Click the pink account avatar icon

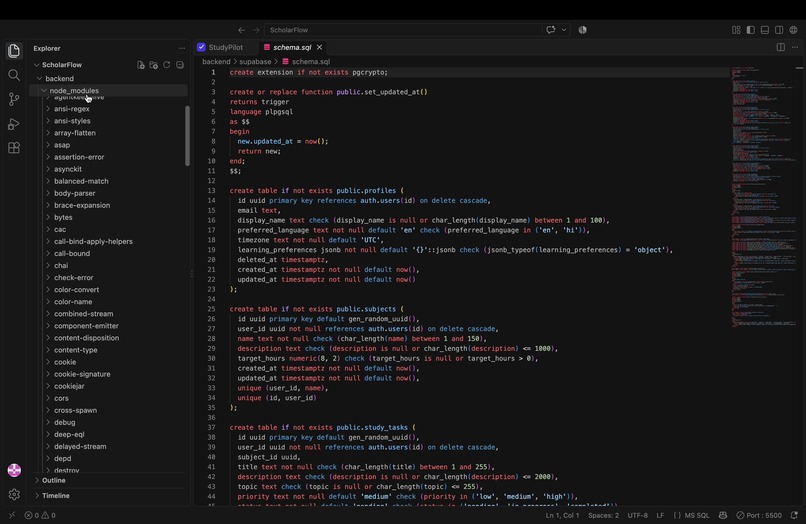(x=14, y=470)
